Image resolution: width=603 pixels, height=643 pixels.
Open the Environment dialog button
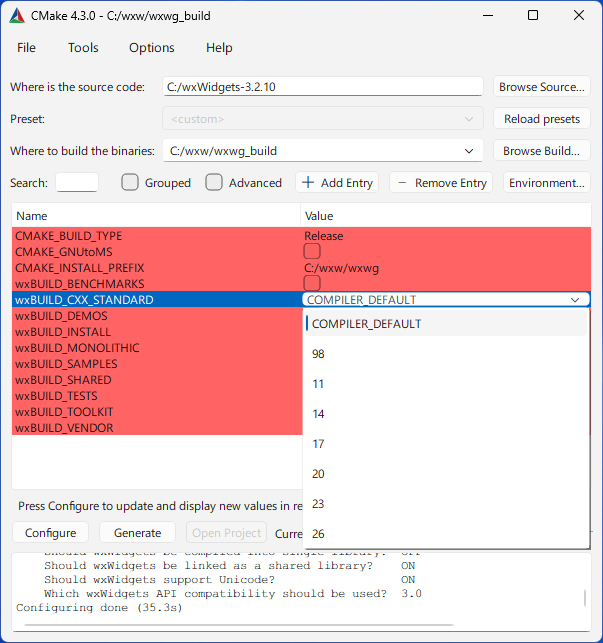point(546,182)
